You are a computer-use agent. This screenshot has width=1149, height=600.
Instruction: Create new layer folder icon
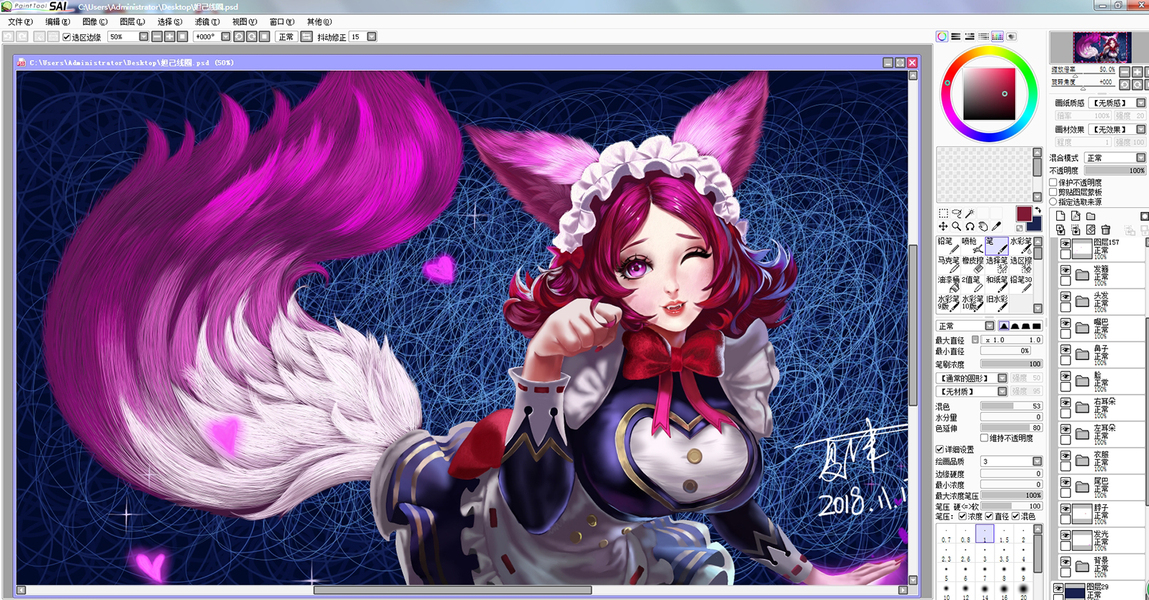(x=1090, y=215)
